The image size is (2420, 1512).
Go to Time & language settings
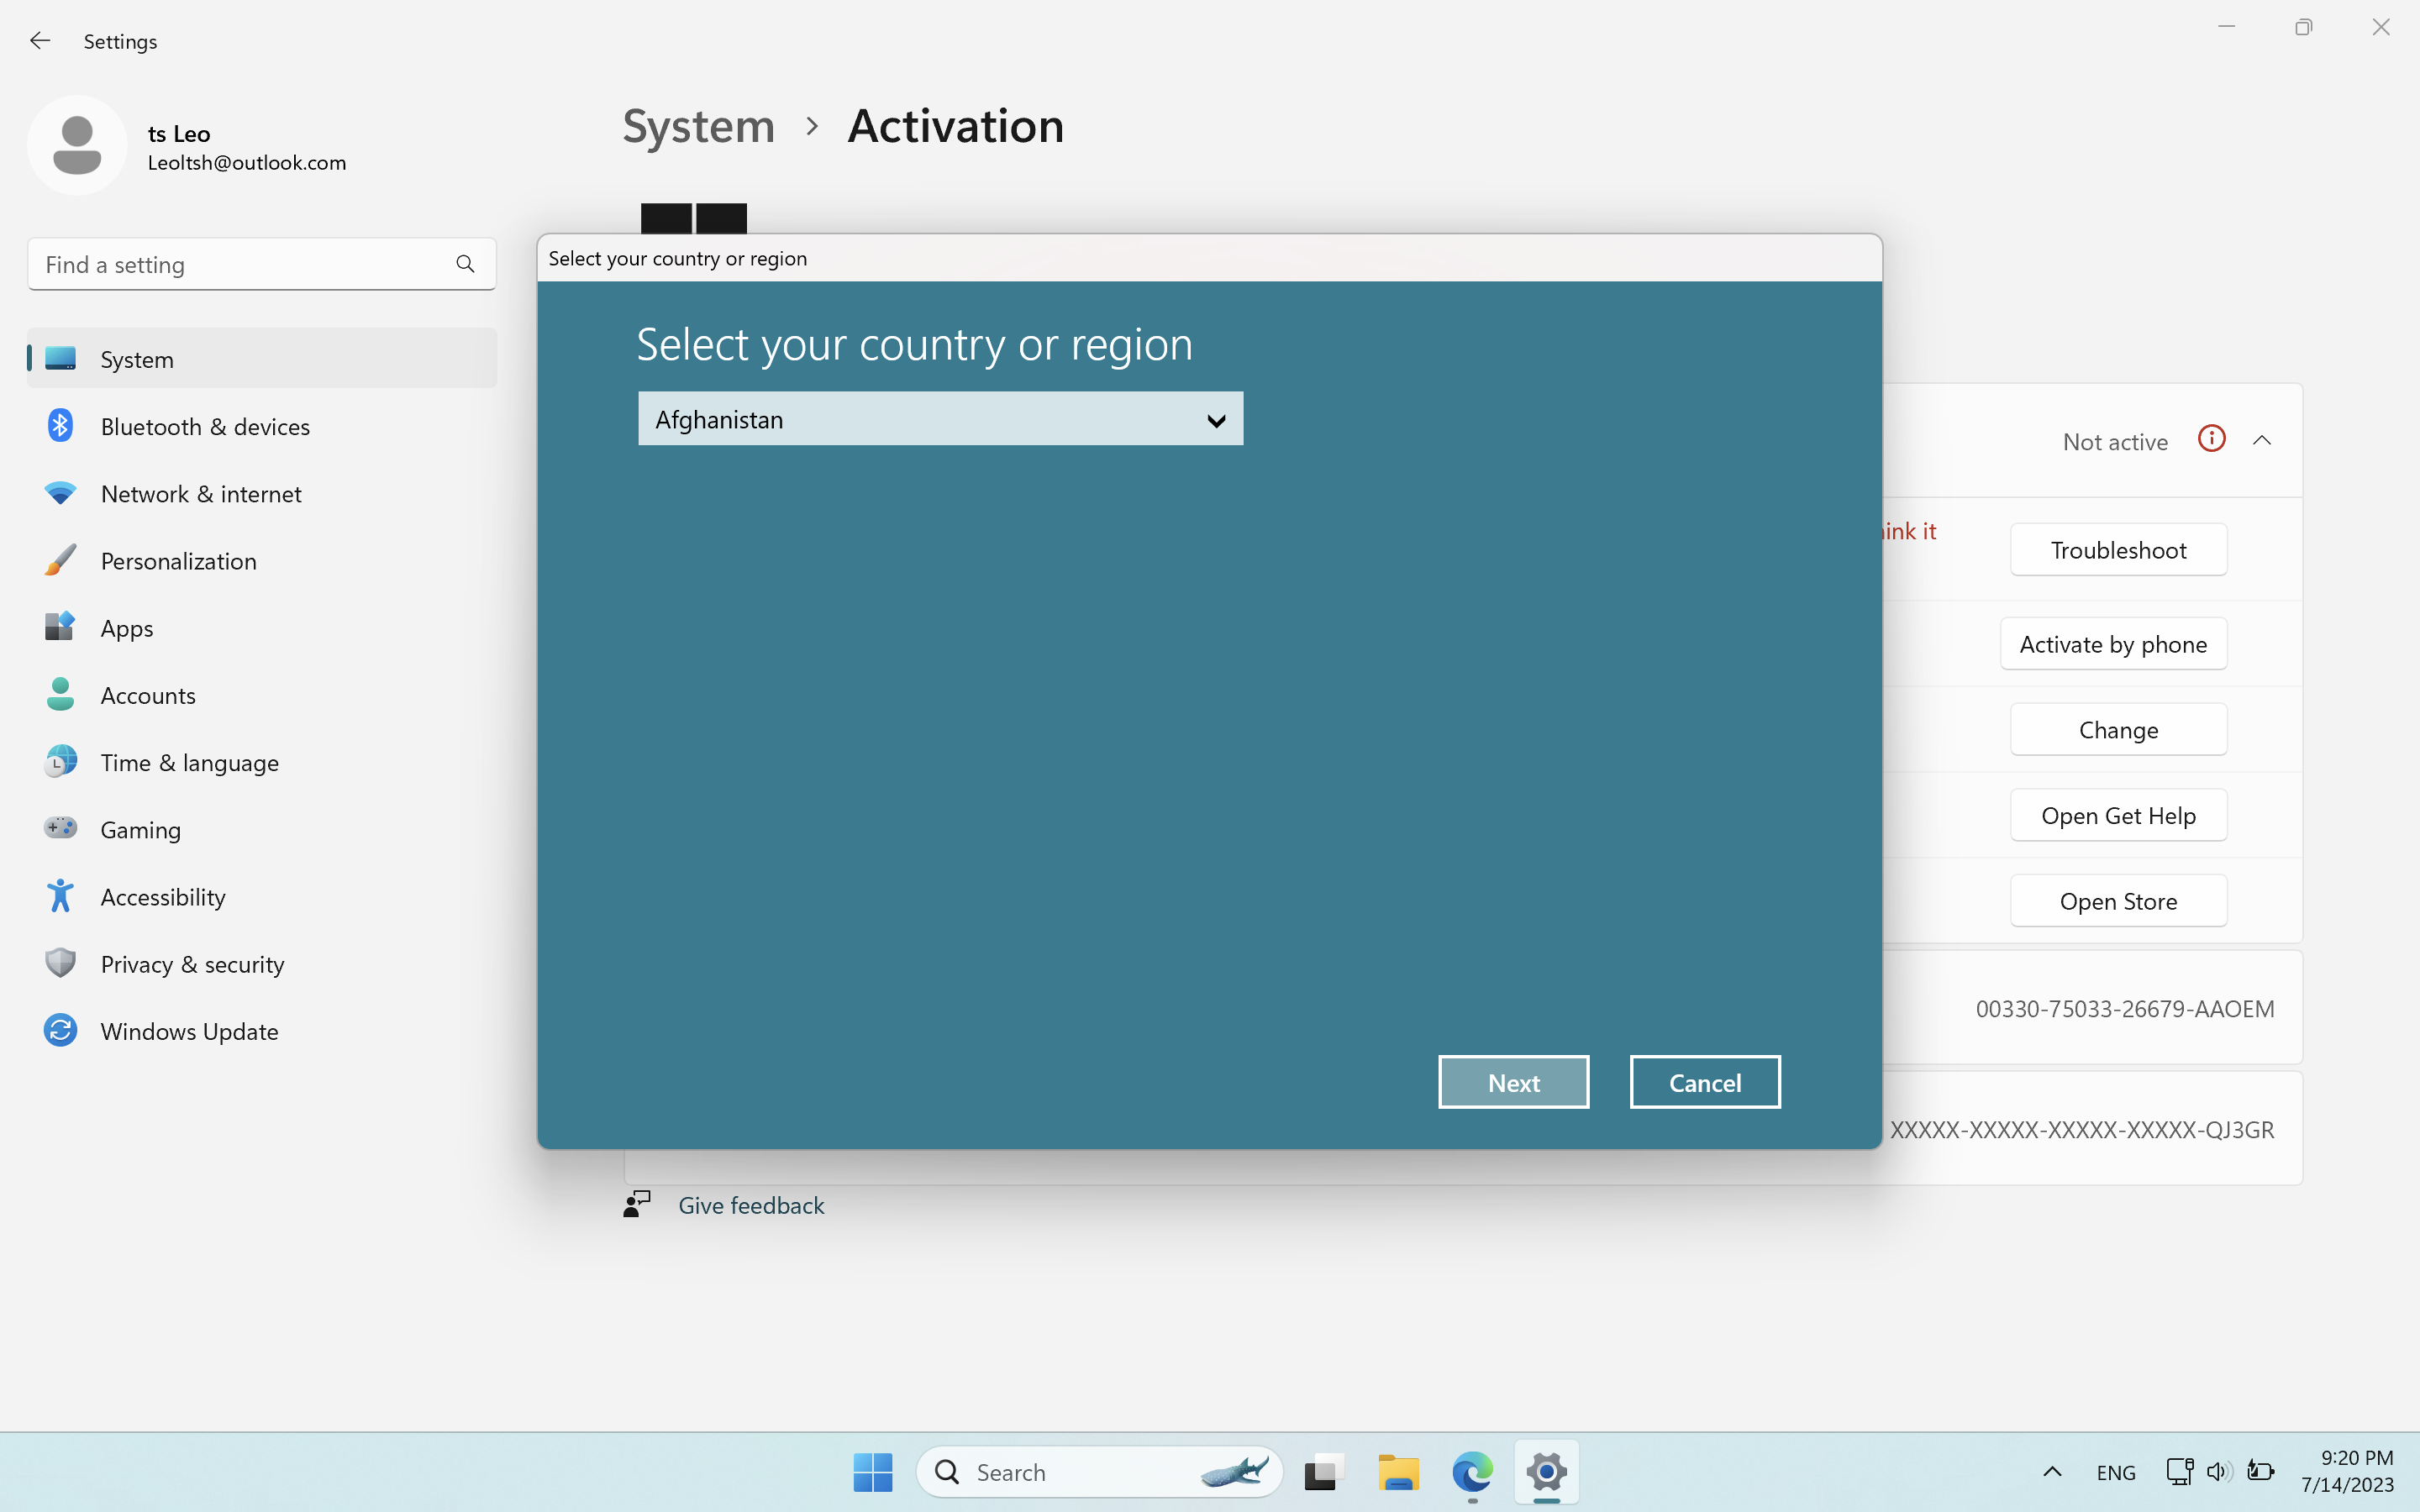[189, 763]
